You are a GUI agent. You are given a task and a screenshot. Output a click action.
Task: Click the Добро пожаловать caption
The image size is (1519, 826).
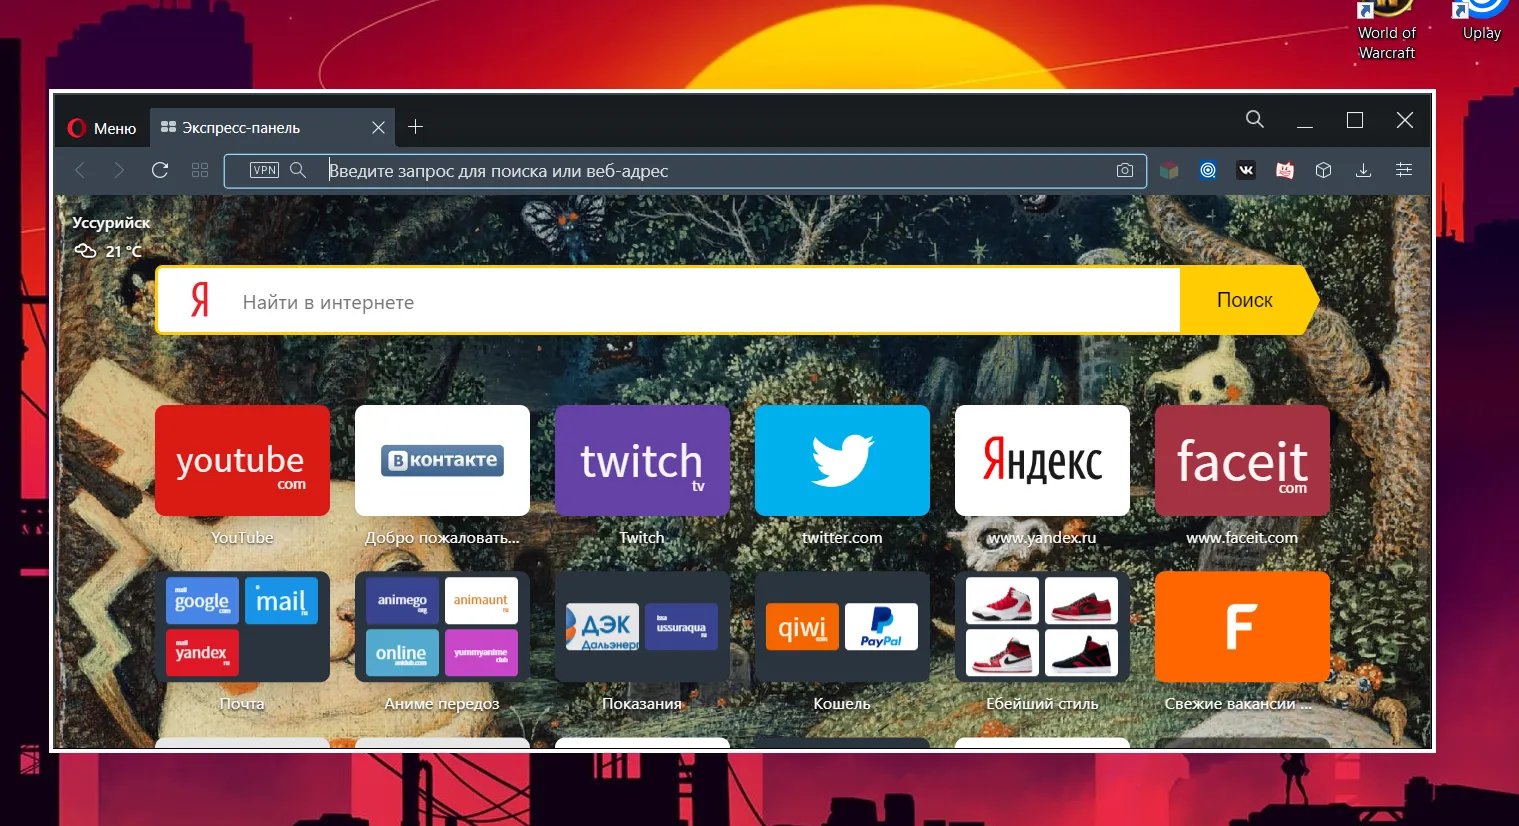pos(442,538)
